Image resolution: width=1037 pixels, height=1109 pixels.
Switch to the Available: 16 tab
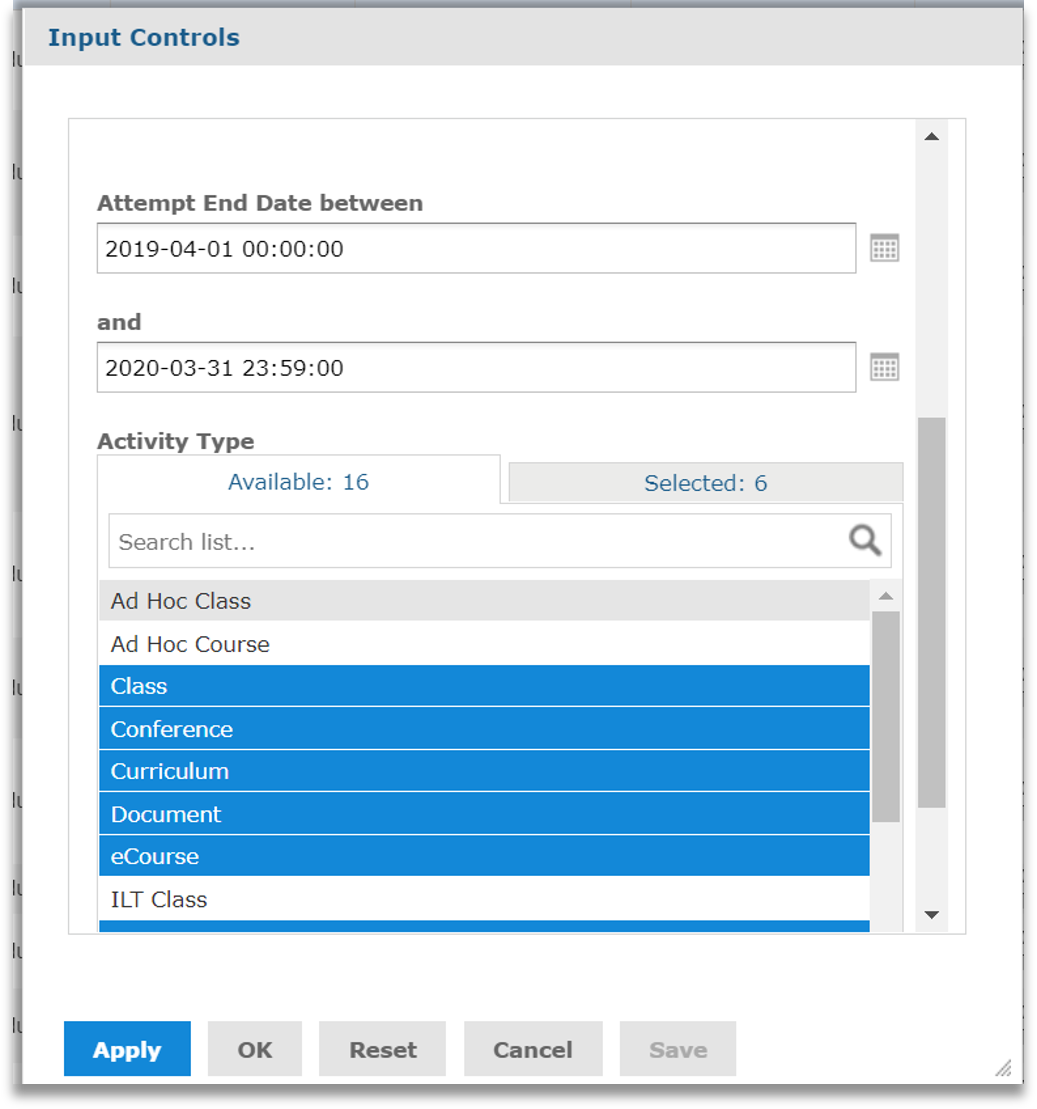298,482
